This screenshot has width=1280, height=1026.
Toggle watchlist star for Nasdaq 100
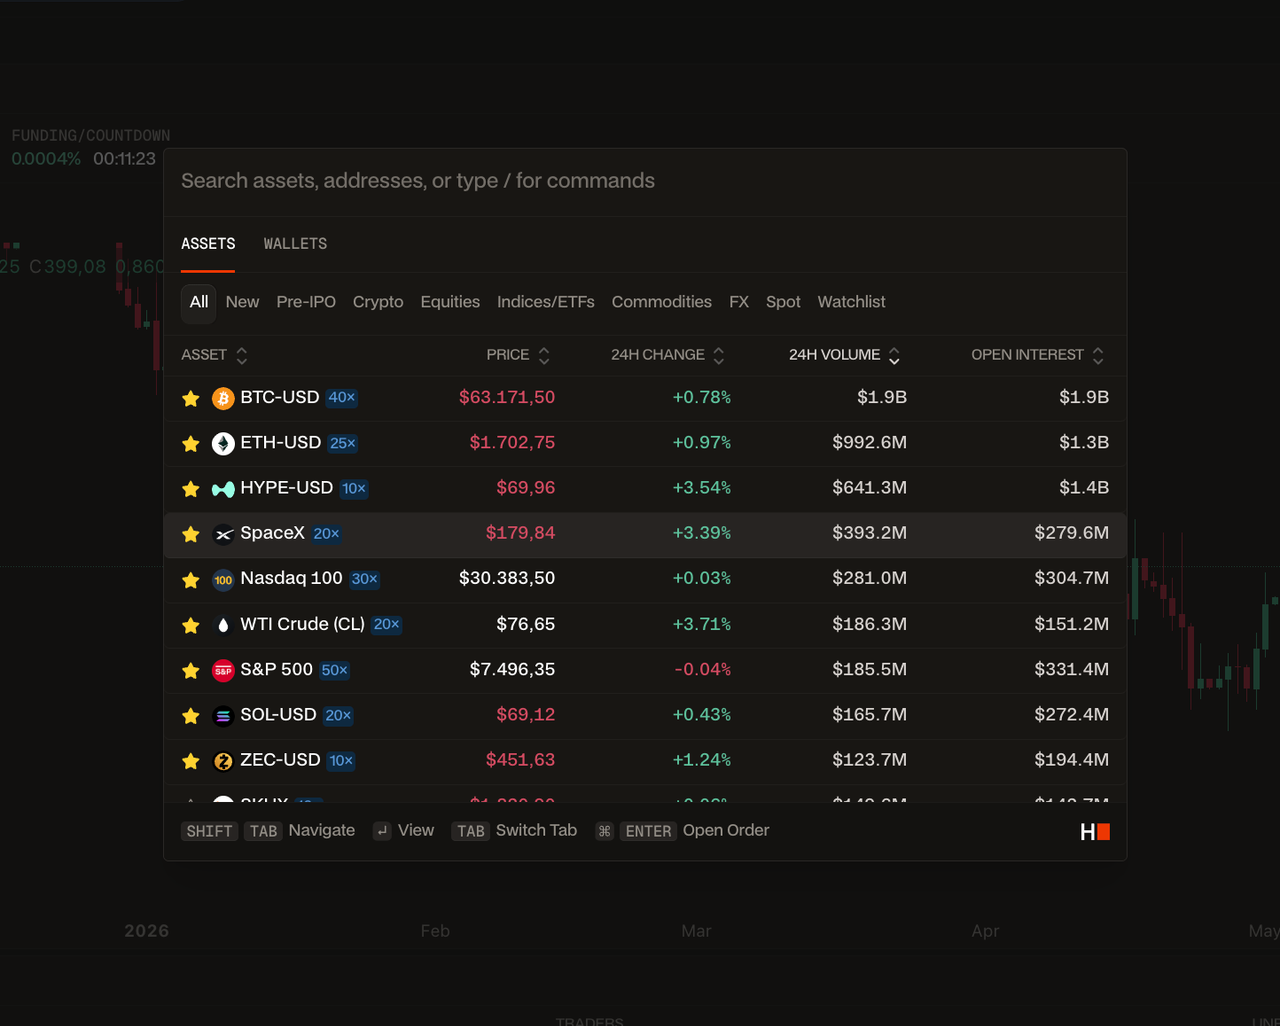[191, 580]
